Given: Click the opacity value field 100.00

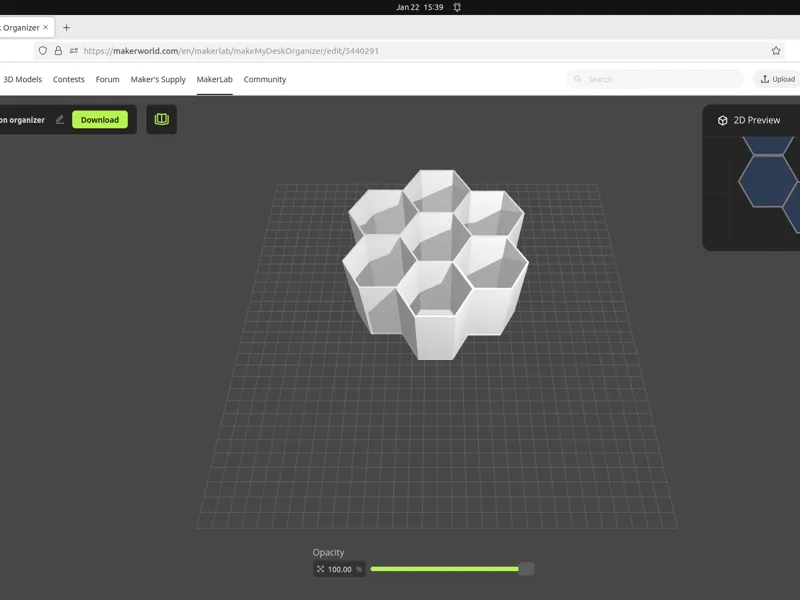Looking at the screenshot, I should pyautogui.click(x=339, y=569).
